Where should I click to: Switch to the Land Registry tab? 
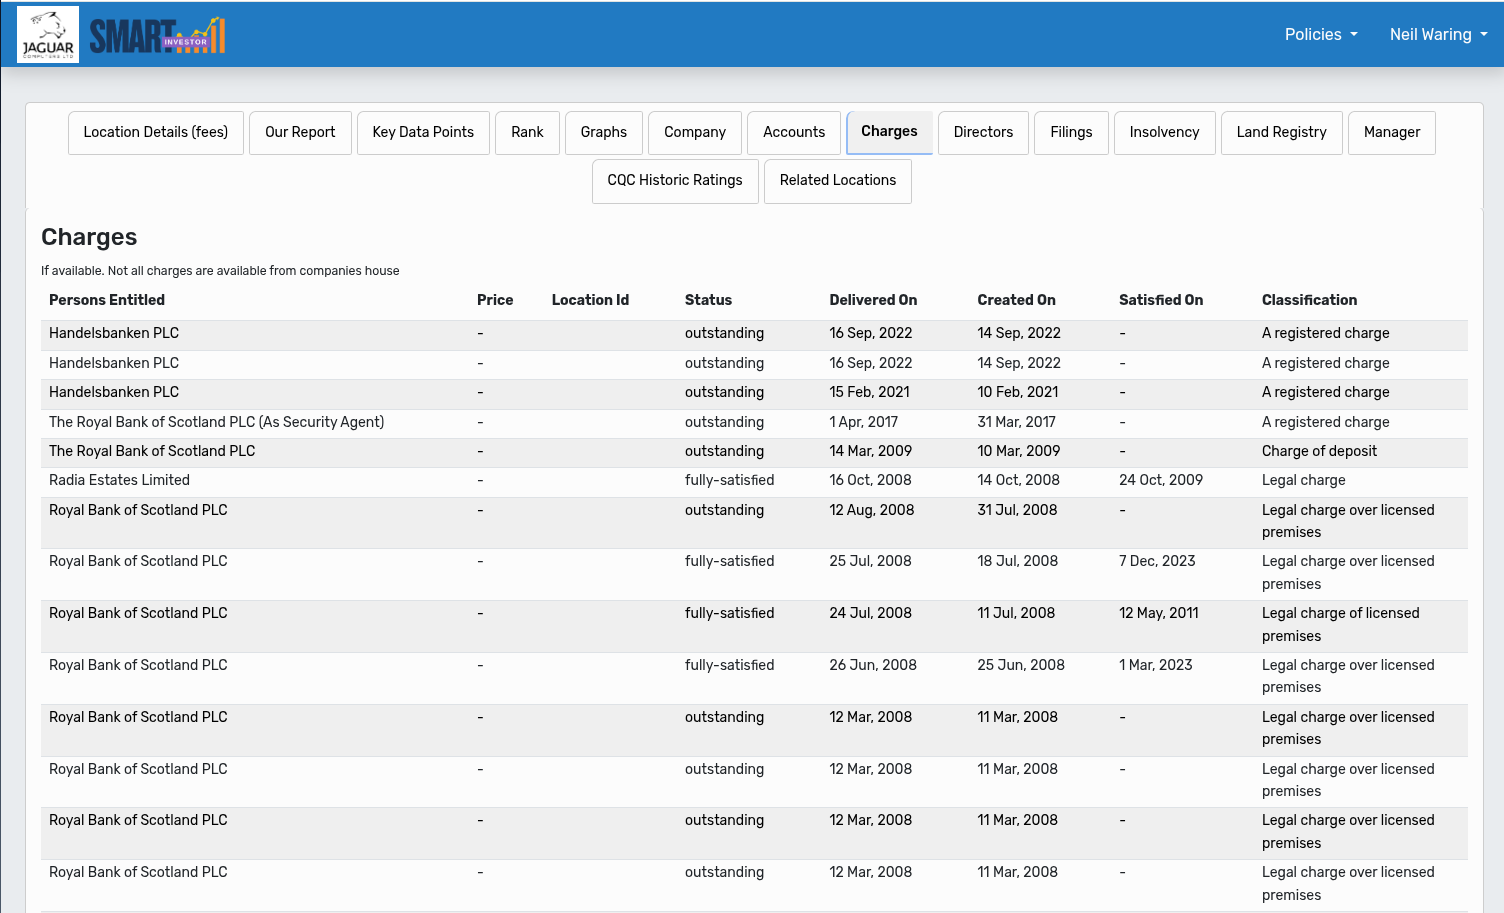tap(1281, 133)
